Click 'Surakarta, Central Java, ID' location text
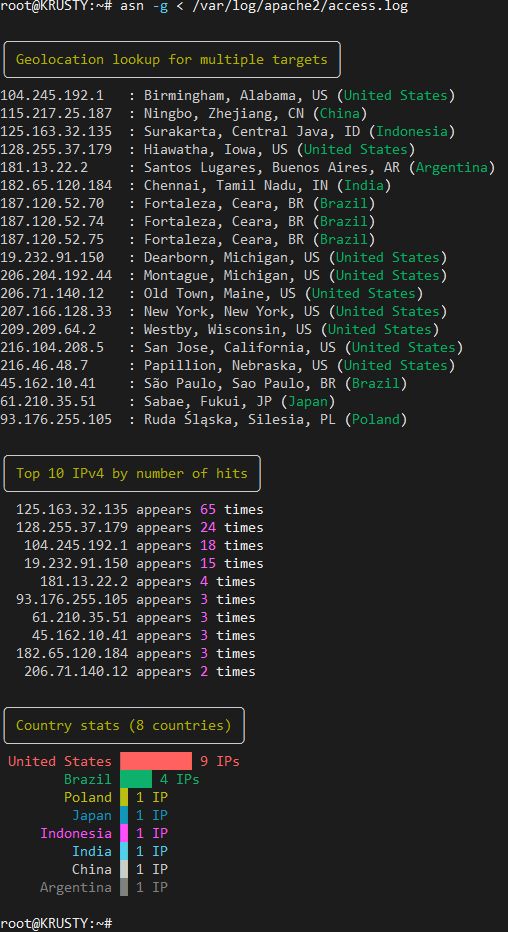508x932 pixels. point(252,131)
